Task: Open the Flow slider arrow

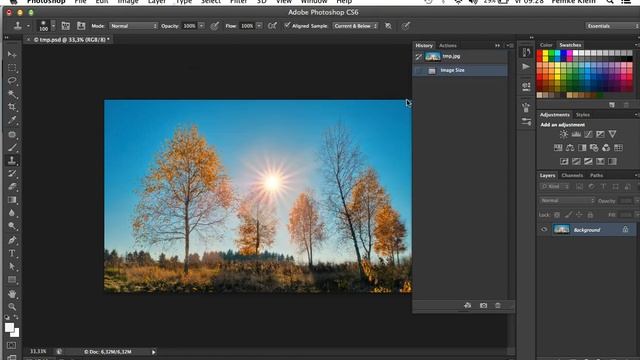Action: (x=259, y=26)
